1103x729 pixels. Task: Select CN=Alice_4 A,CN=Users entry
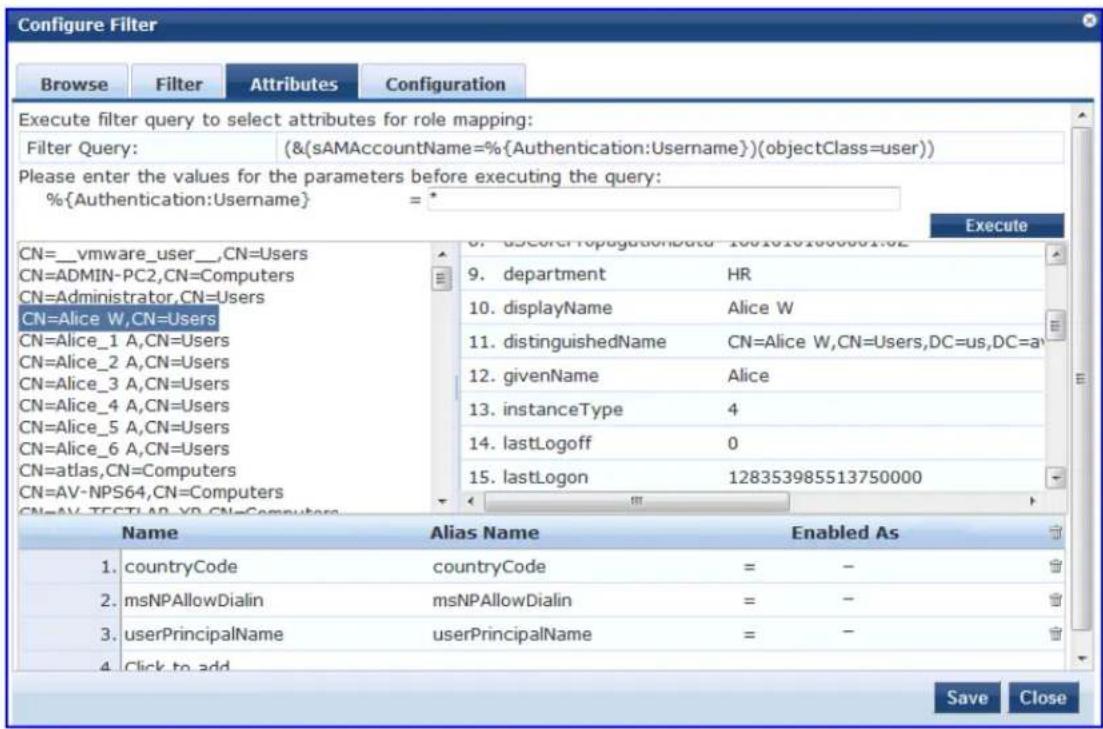(x=125, y=406)
